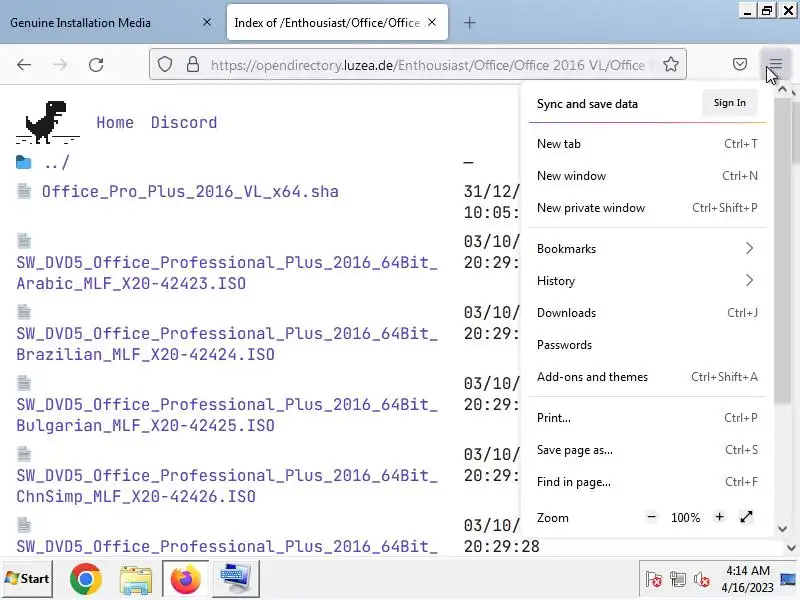The height and width of the screenshot is (600, 800).
Task: Switch to Firefox in the taskbar
Action: pyautogui.click(x=185, y=579)
